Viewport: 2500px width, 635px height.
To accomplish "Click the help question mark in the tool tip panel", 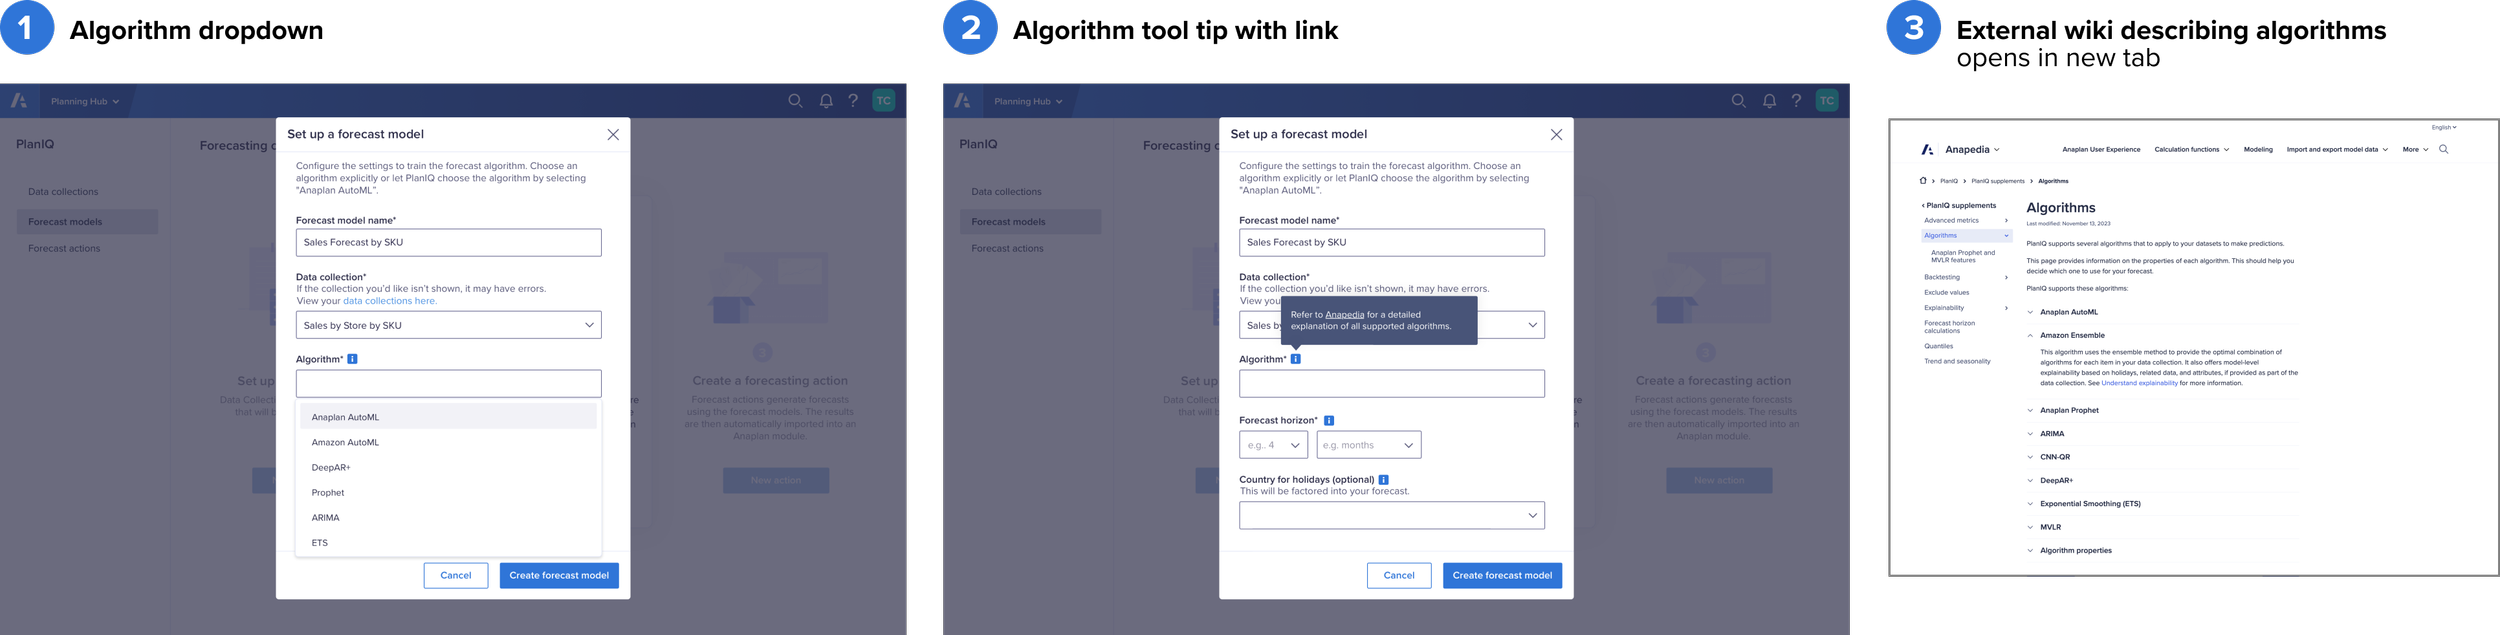I will (x=1796, y=101).
